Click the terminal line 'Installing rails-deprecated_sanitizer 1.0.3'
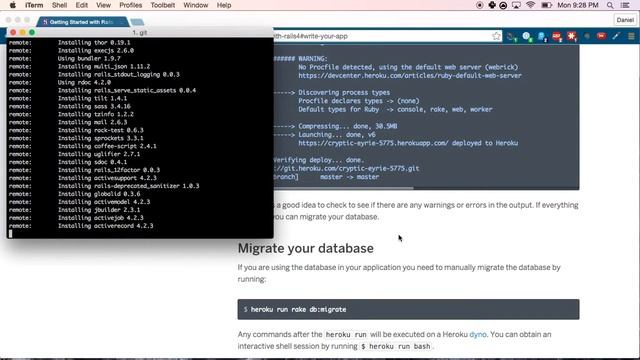Image resolution: width=640 pixels, height=360 pixels. click(x=128, y=186)
